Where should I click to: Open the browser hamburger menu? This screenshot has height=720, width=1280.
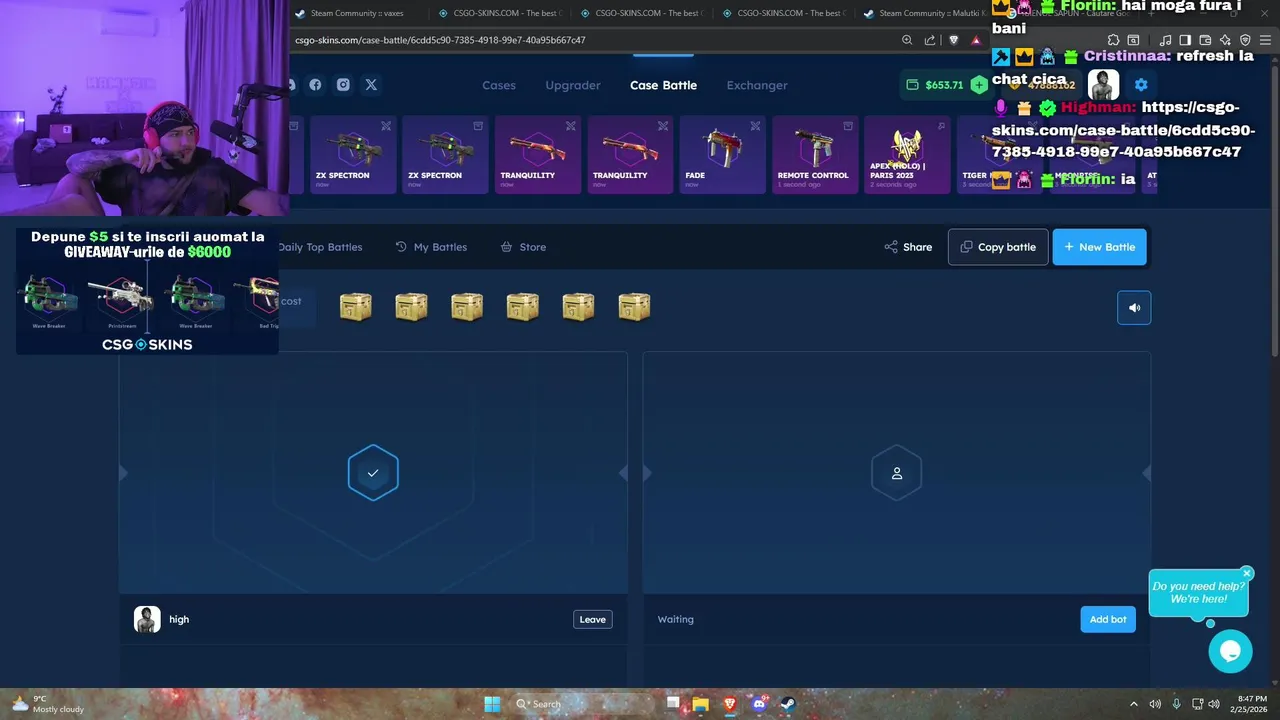1265,40
